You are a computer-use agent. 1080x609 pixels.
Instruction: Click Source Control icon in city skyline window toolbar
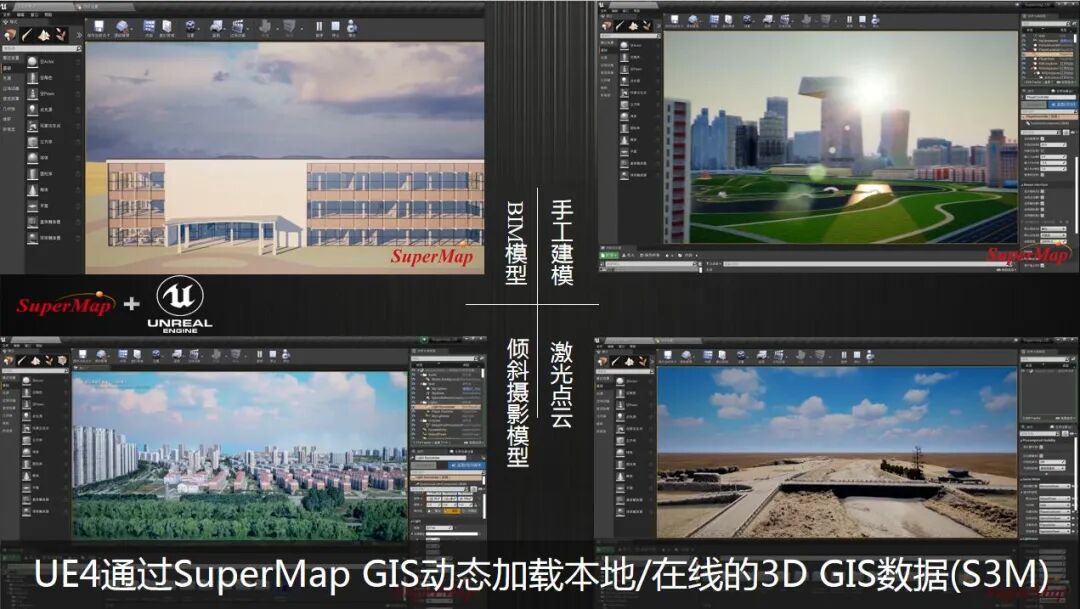pyautogui.click(x=693, y=20)
